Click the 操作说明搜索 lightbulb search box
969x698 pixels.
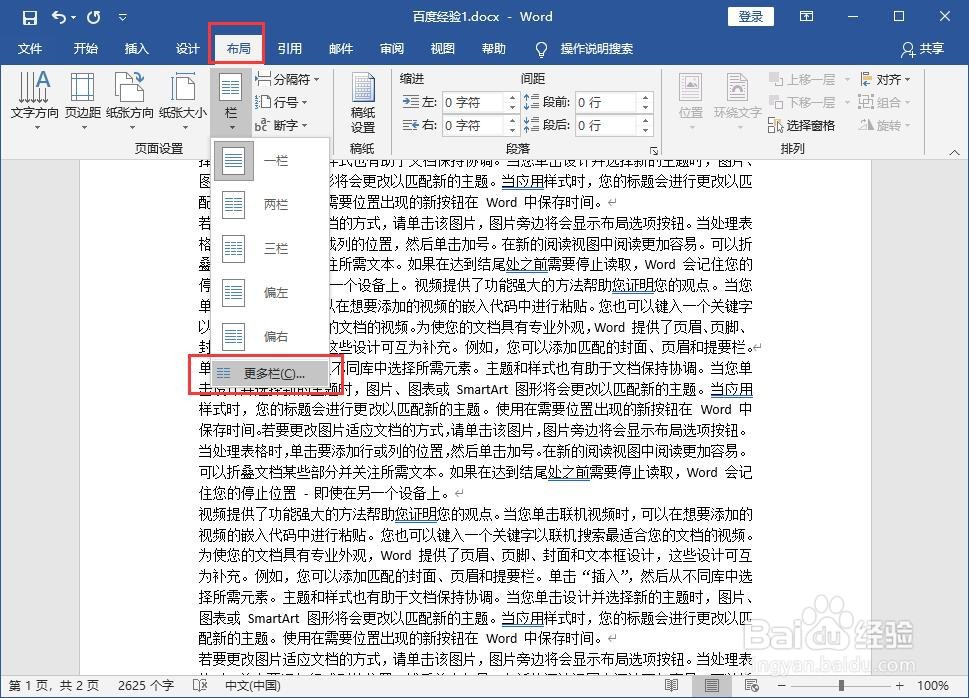pyautogui.click(x=584, y=49)
